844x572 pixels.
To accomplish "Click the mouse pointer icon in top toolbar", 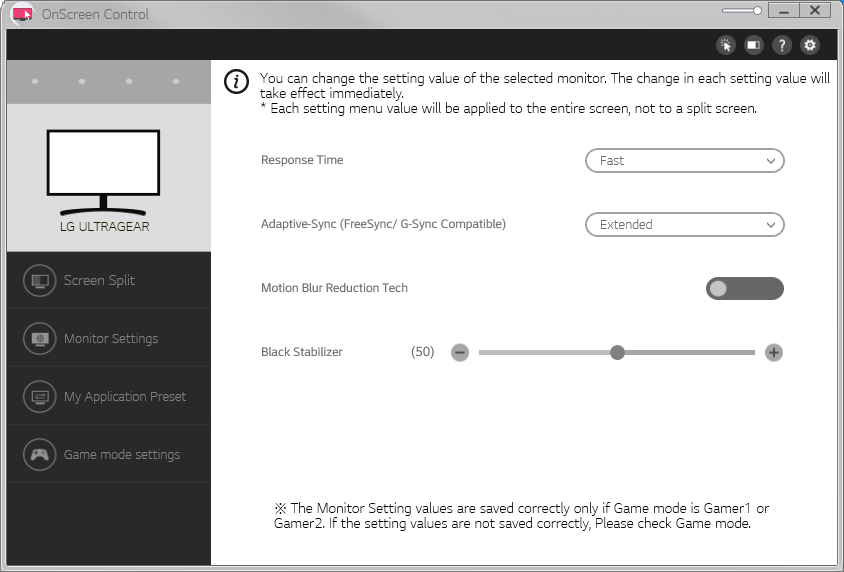I will [726, 45].
